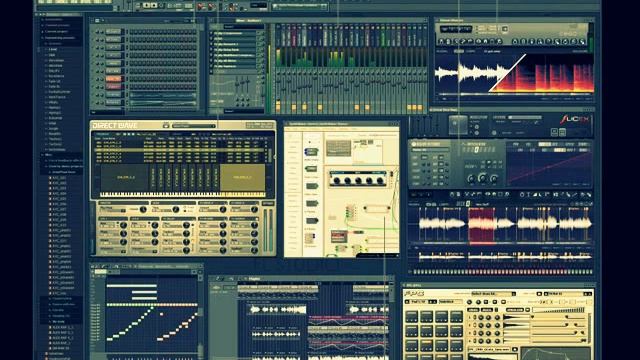Click the Slicex lower waveform overview strip

[x=504, y=256]
